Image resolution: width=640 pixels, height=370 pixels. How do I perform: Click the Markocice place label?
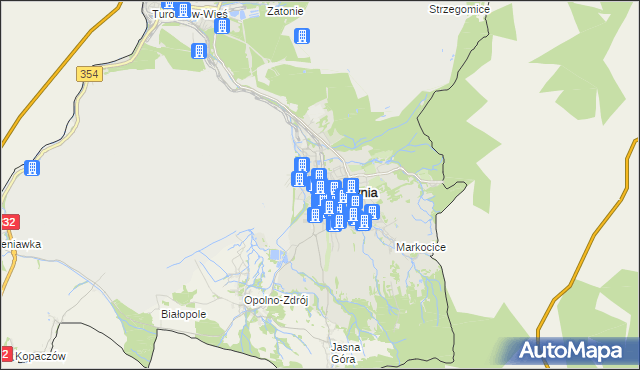[x=421, y=247]
